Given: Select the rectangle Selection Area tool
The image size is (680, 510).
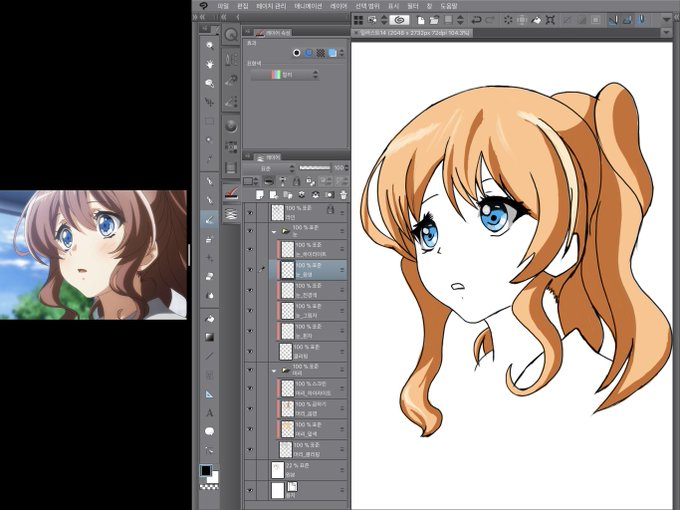Looking at the screenshot, I should coord(210,121).
